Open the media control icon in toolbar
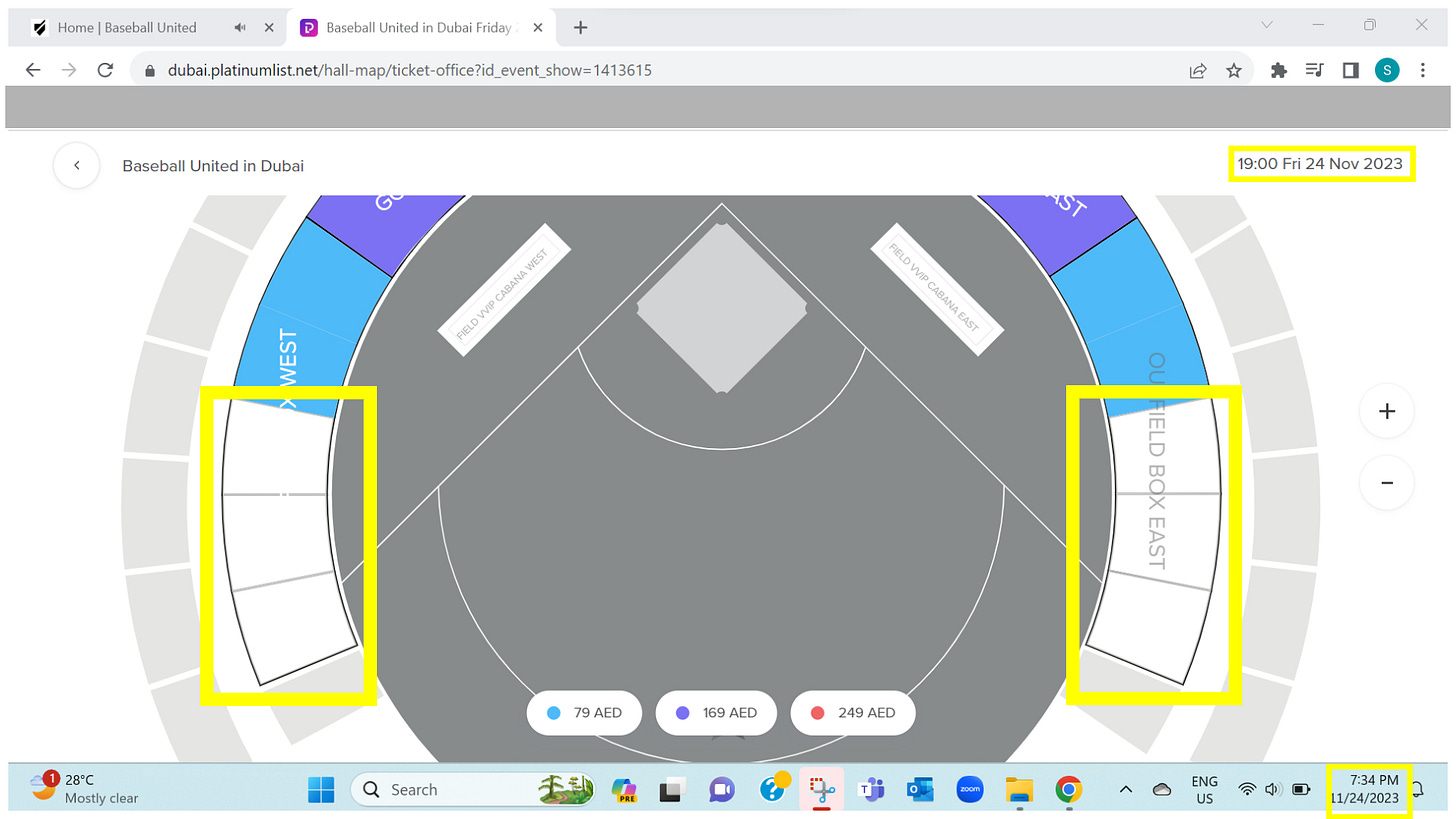This screenshot has width=1456, height=819. click(x=1314, y=70)
